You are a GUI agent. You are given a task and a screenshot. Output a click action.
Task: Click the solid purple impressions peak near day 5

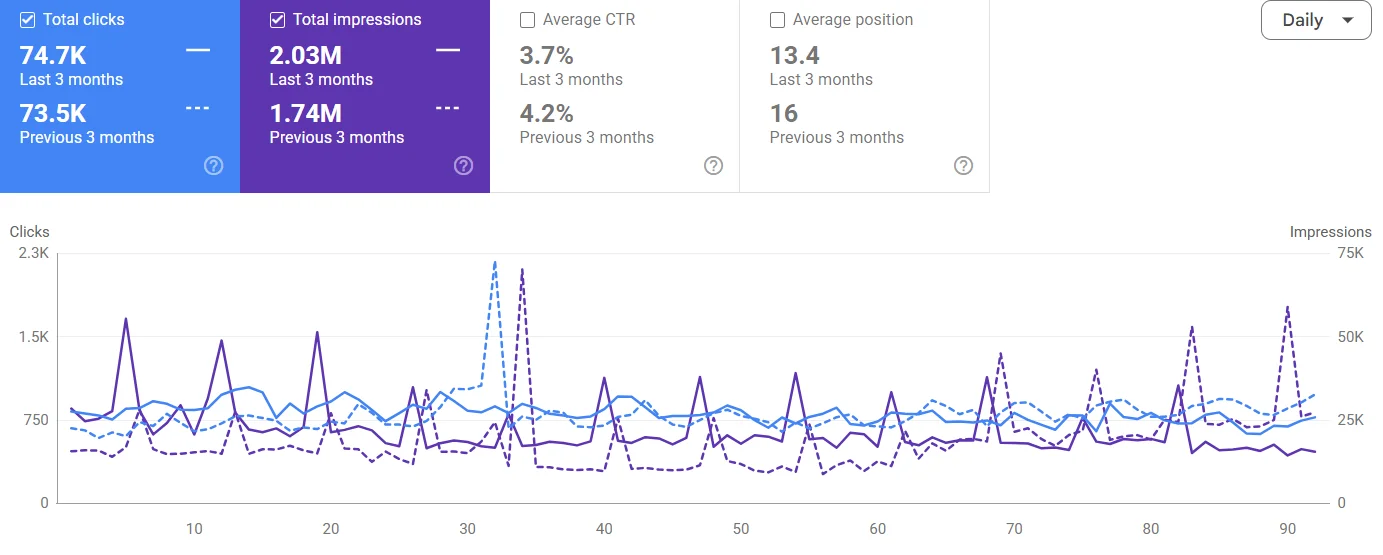126,320
